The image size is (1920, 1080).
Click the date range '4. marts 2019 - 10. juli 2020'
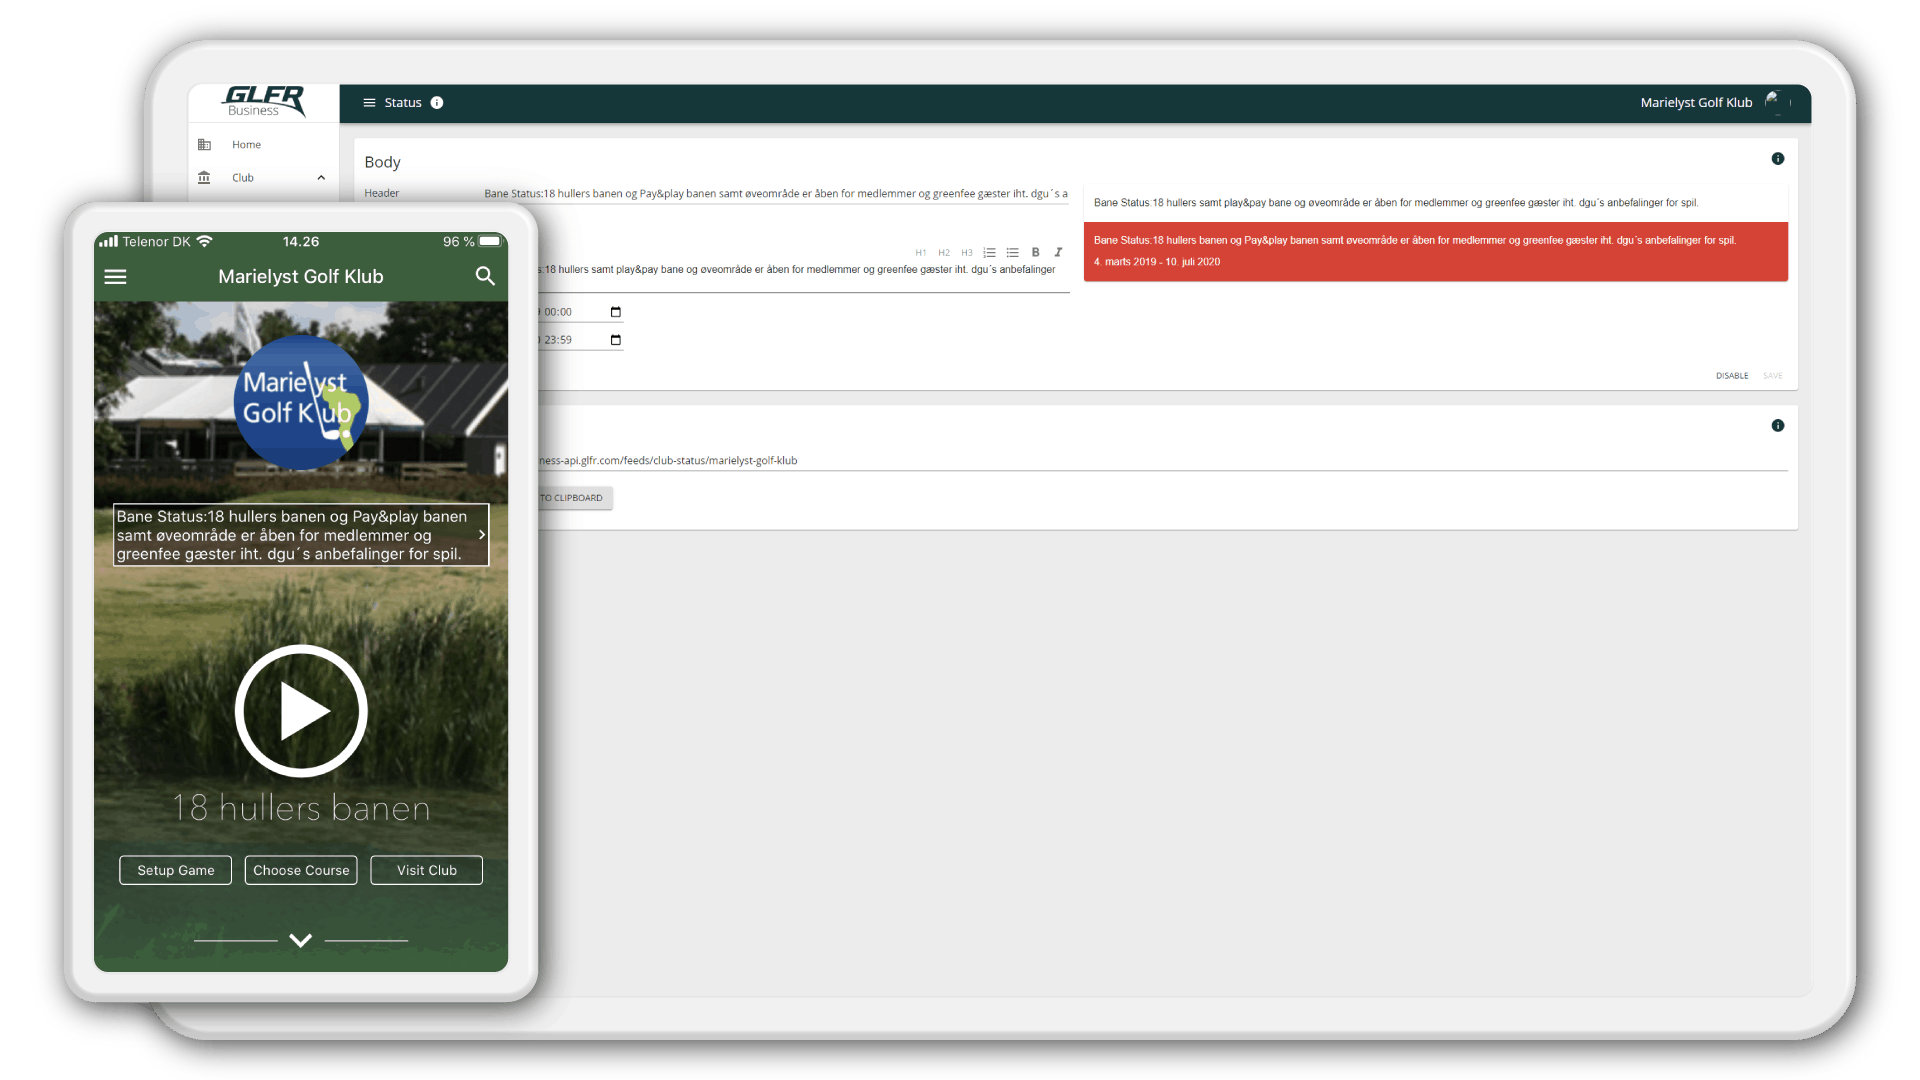click(1157, 262)
